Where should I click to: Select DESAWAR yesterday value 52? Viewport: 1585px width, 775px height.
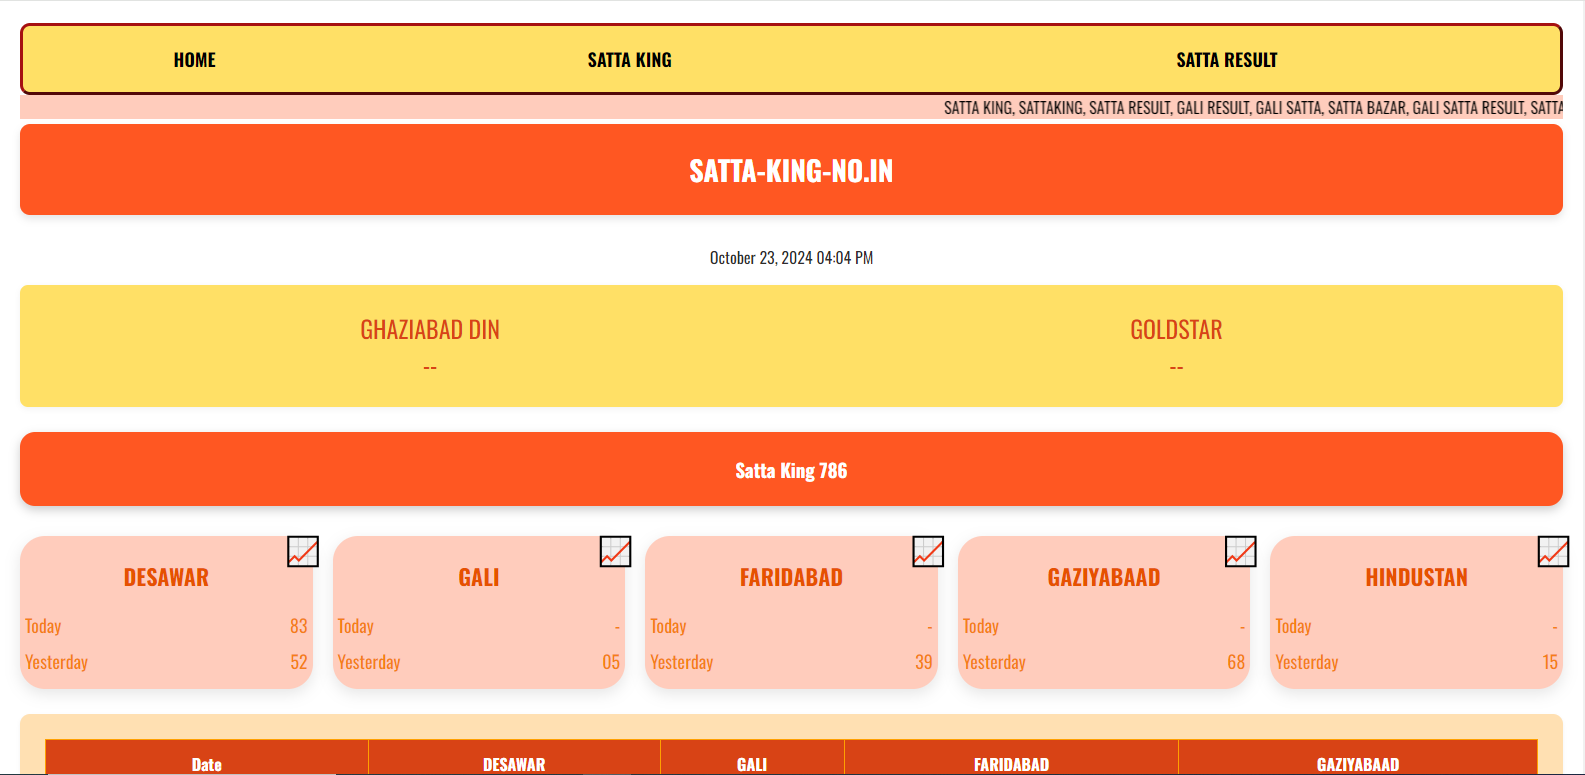tap(299, 662)
